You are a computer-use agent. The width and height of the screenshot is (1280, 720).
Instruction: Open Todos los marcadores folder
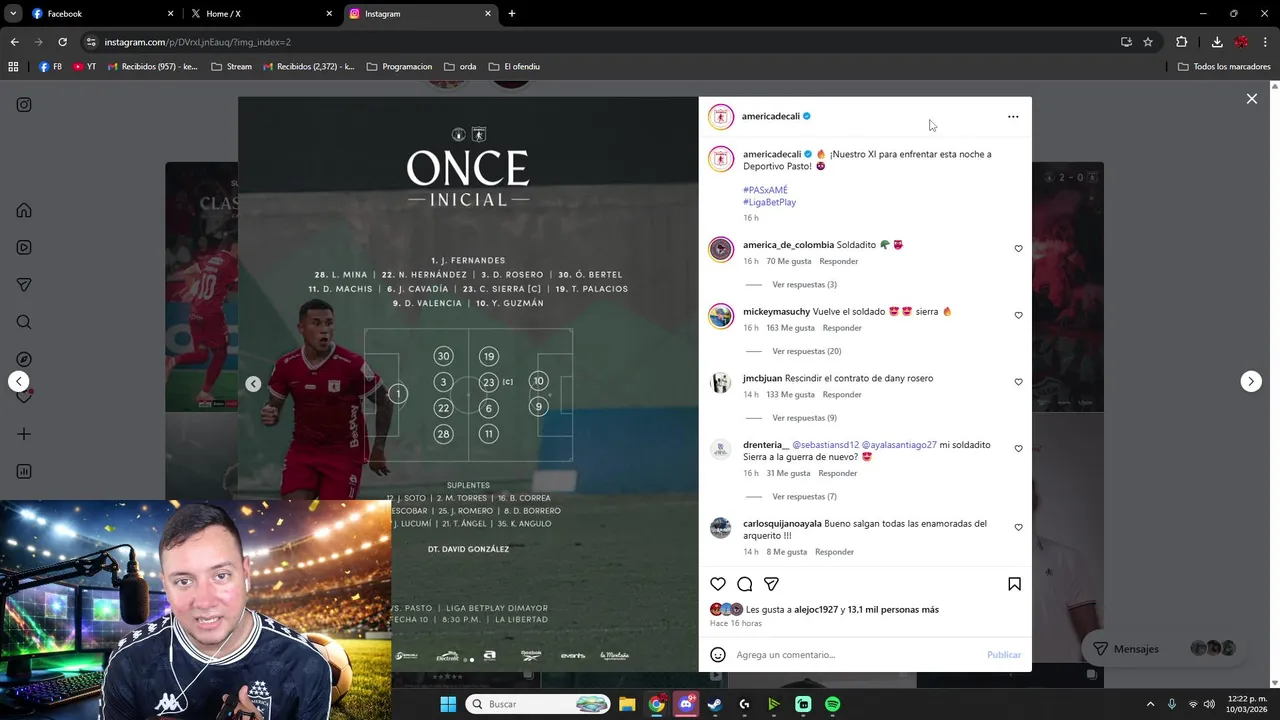1224,67
